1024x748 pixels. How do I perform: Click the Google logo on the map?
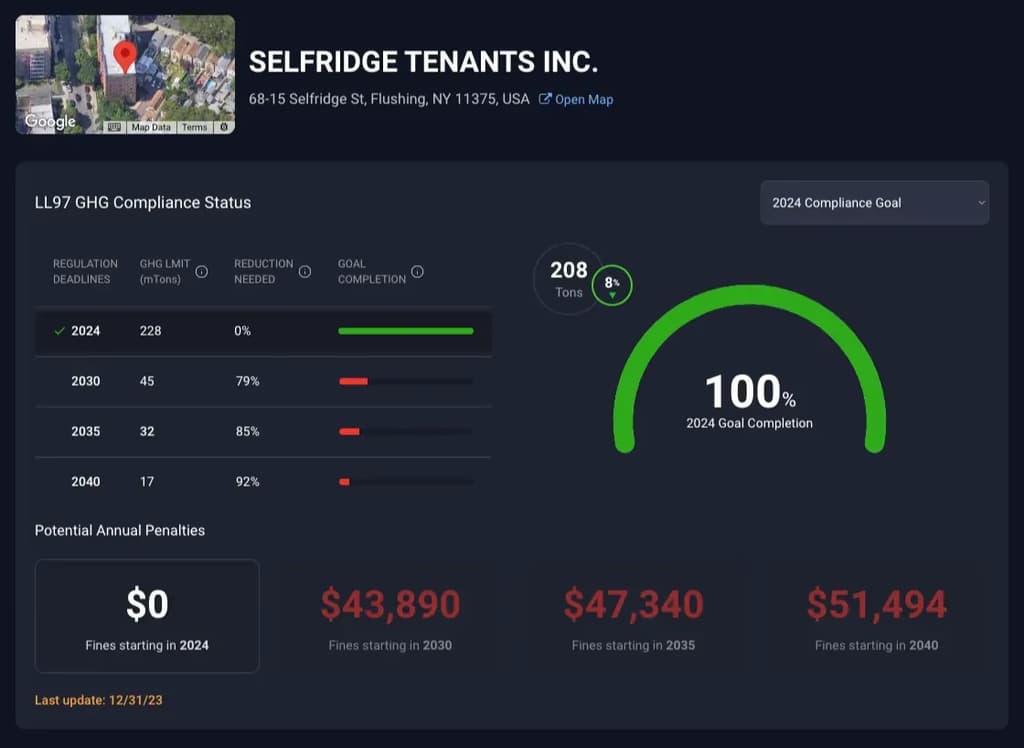(50, 122)
